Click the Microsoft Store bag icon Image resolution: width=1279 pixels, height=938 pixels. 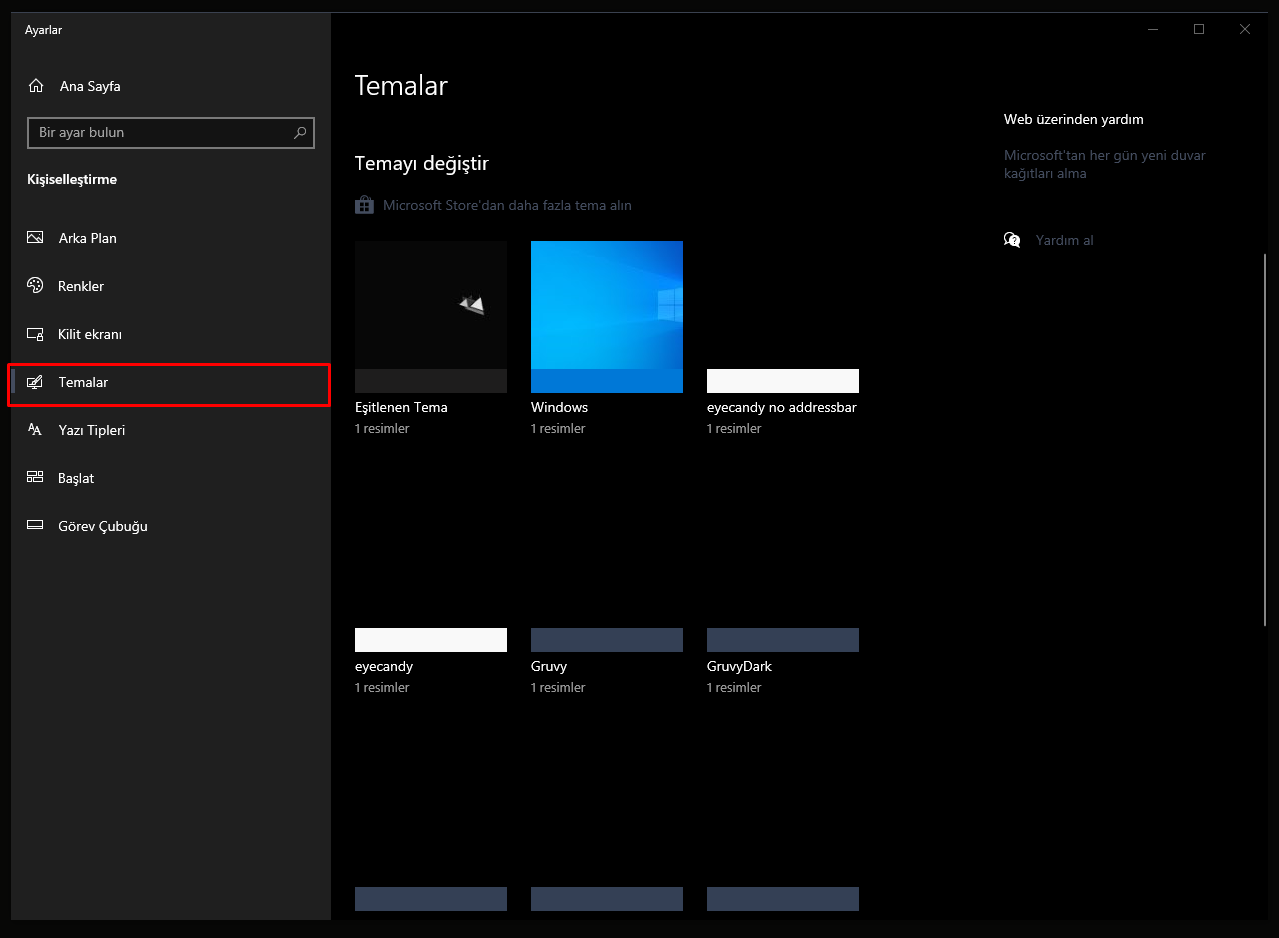[365, 205]
